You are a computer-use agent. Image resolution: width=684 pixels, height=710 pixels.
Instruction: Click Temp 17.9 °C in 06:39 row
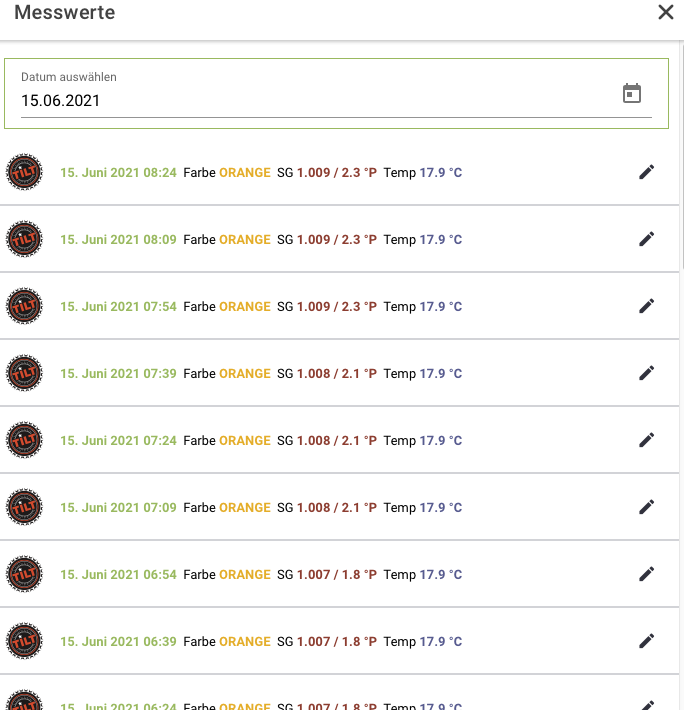pyautogui.click(x=423, y=641)
